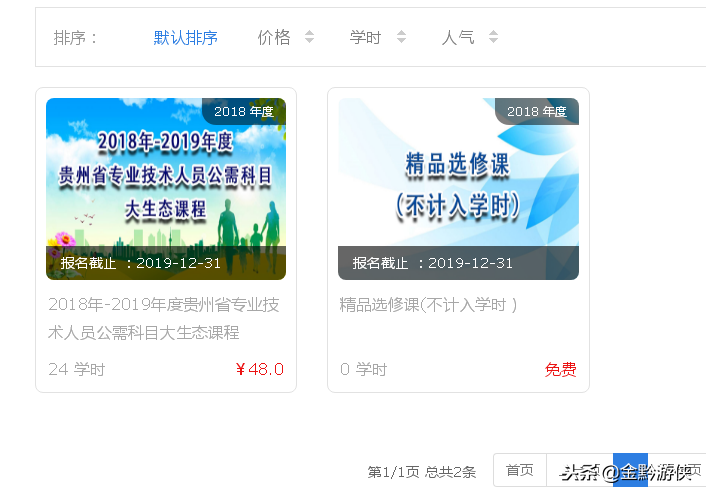706x496 pixels.
Task: Open the 大生态课程 course thumbnail
Action: click(166, 189)
